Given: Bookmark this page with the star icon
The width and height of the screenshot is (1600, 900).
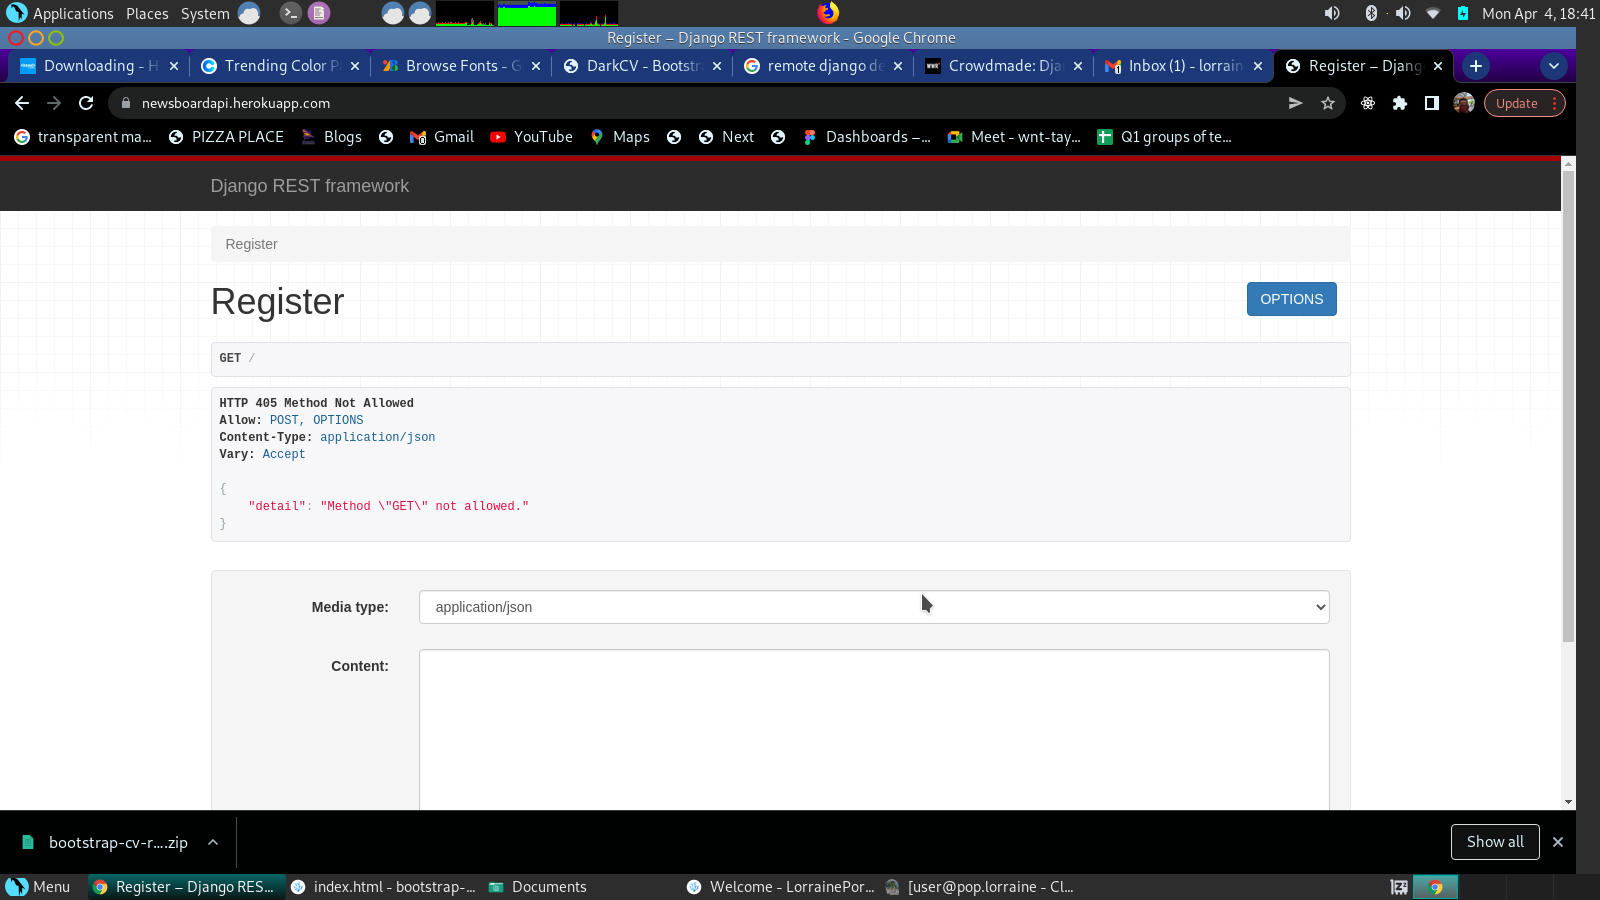Looking at the screenshot, I should 1328,103.
